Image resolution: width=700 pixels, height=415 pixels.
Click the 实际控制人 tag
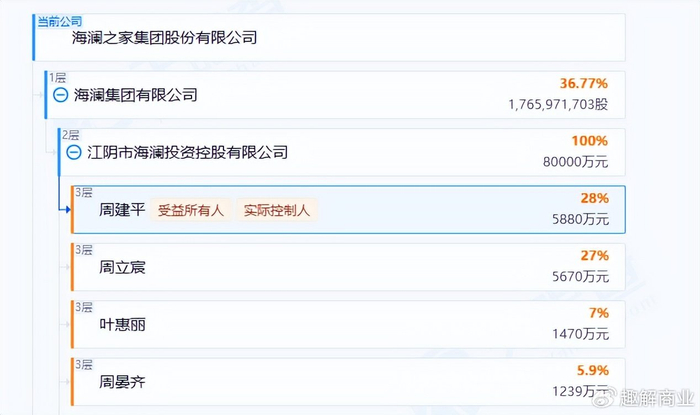(x=277, y=211)
